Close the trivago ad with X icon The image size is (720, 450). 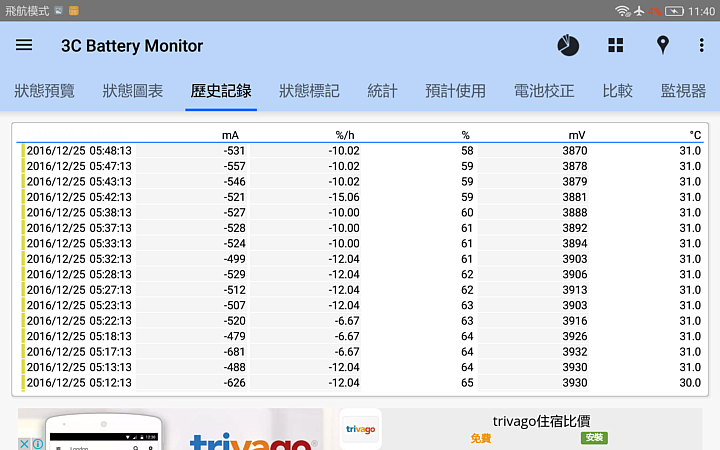(x=24, y=444)
